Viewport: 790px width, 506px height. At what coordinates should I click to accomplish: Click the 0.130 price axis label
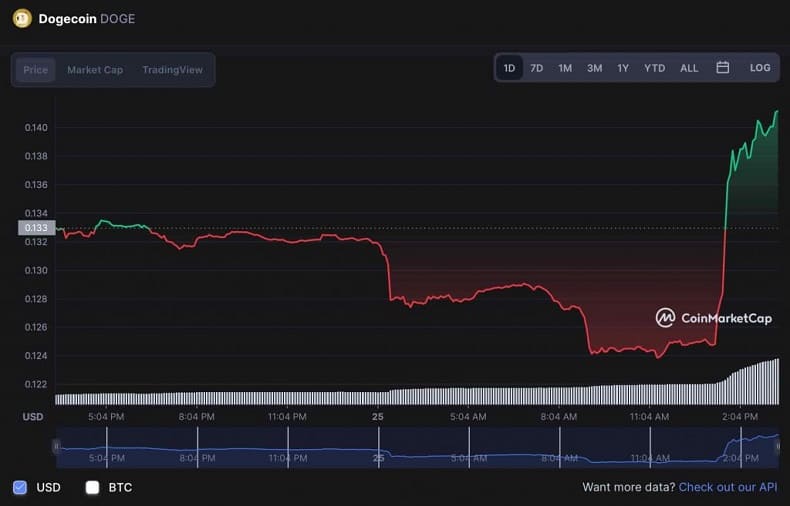36,270
